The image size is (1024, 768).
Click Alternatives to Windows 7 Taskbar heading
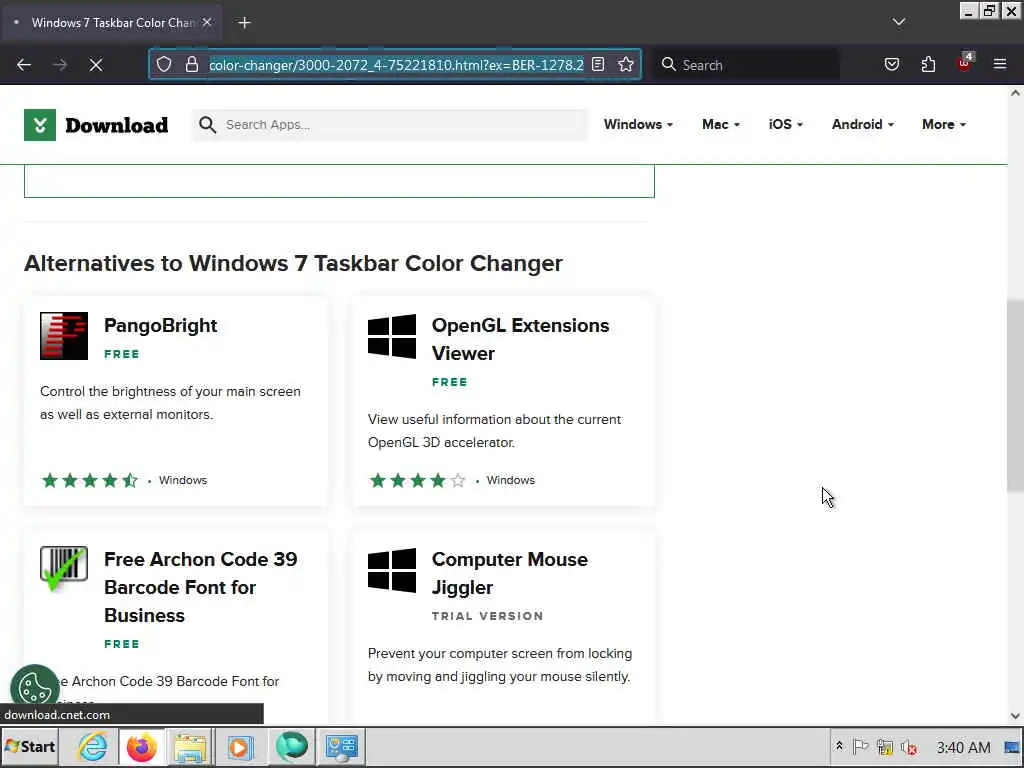pyautogui.click(x=293, y=263)
